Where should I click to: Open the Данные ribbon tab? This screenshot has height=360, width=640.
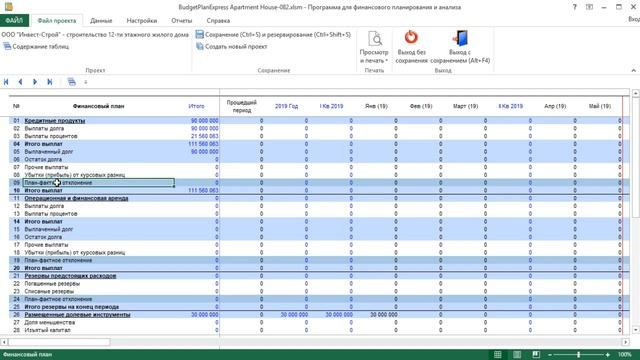point(101,20)
